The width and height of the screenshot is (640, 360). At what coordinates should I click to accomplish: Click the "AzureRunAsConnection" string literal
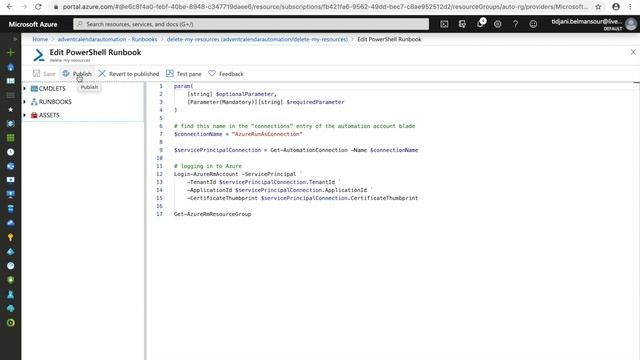click(267, 134)
